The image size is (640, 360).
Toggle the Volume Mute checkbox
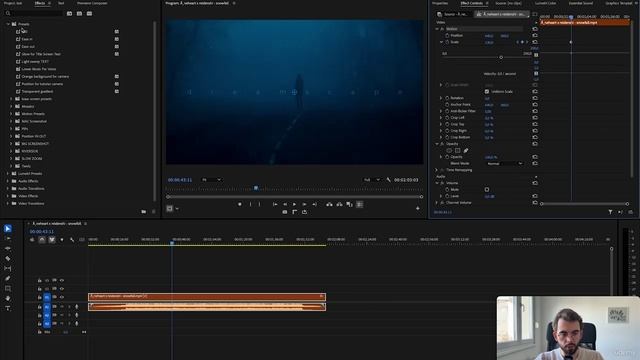pyautogui.click(x=487, y=189)
